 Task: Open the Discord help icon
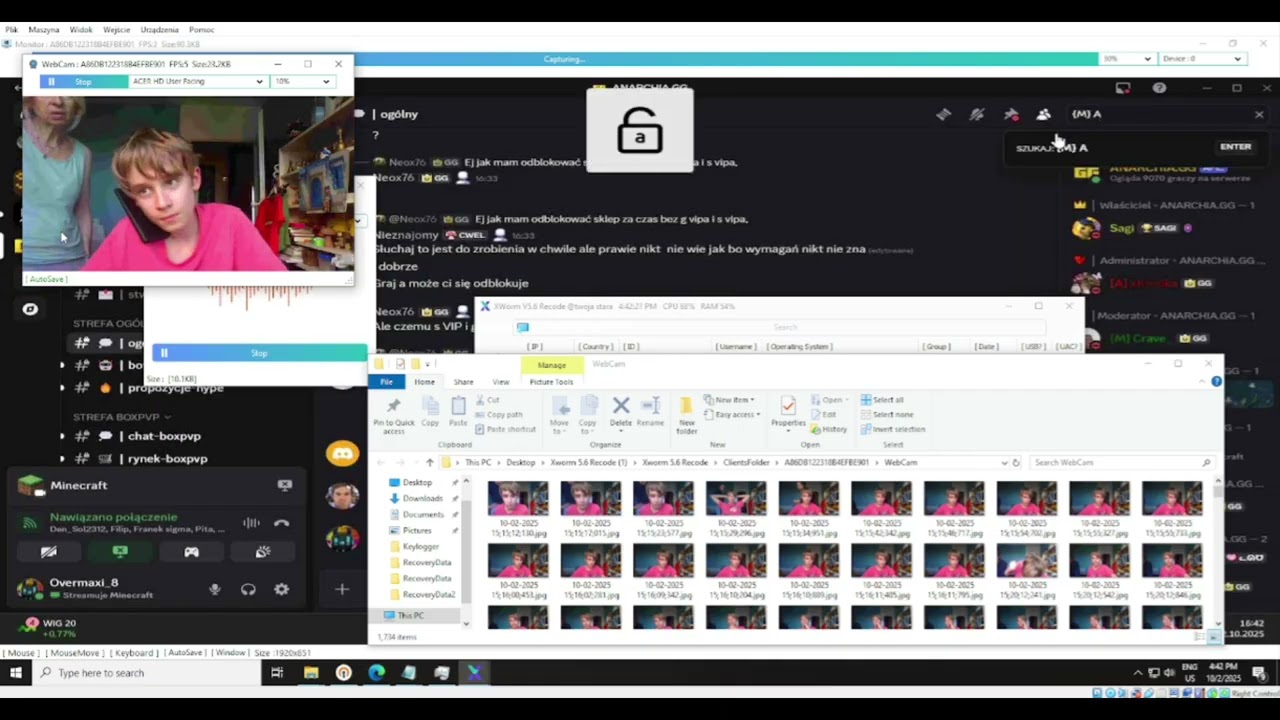click(x=1159, y=88)
